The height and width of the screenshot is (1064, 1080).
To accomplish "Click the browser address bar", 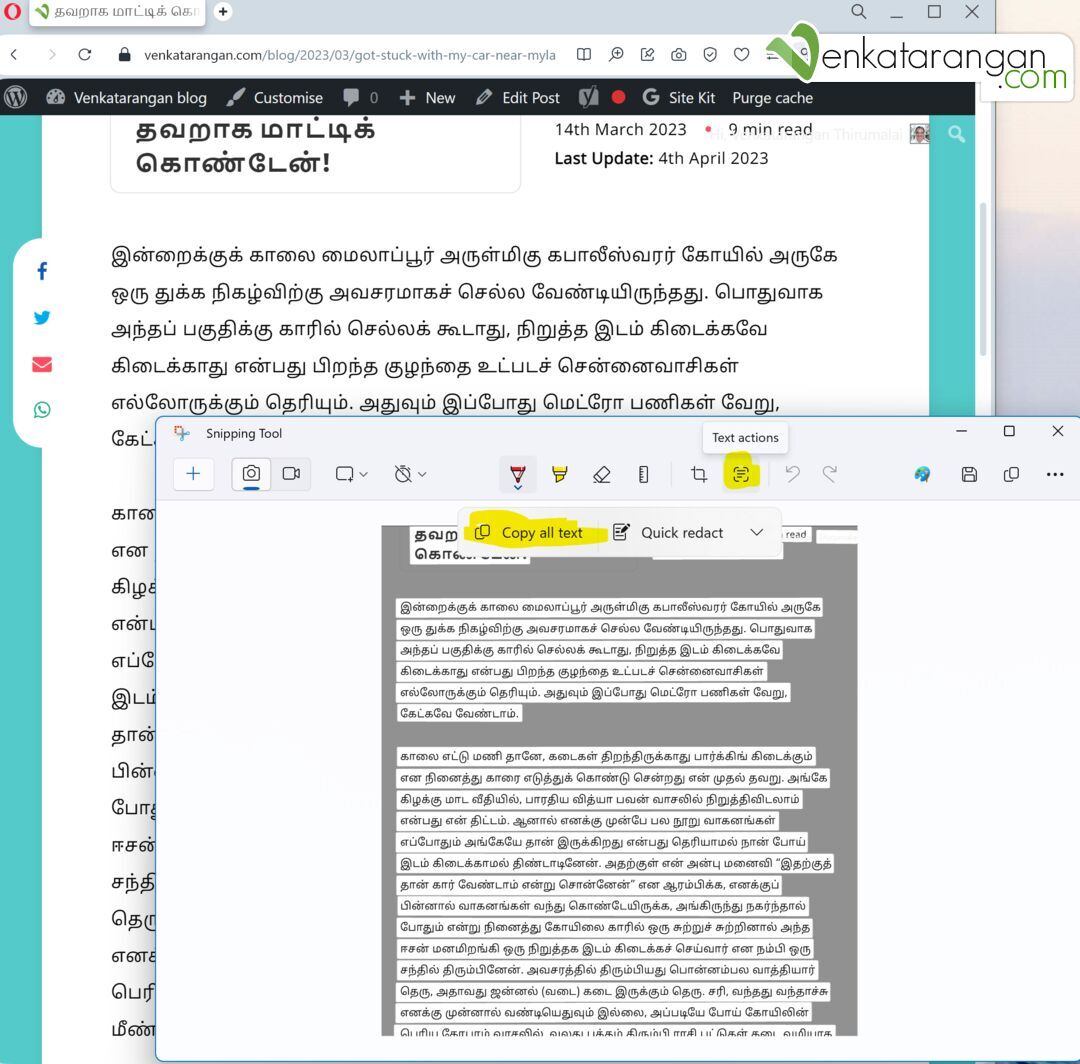I will click(x=350, y=55).
